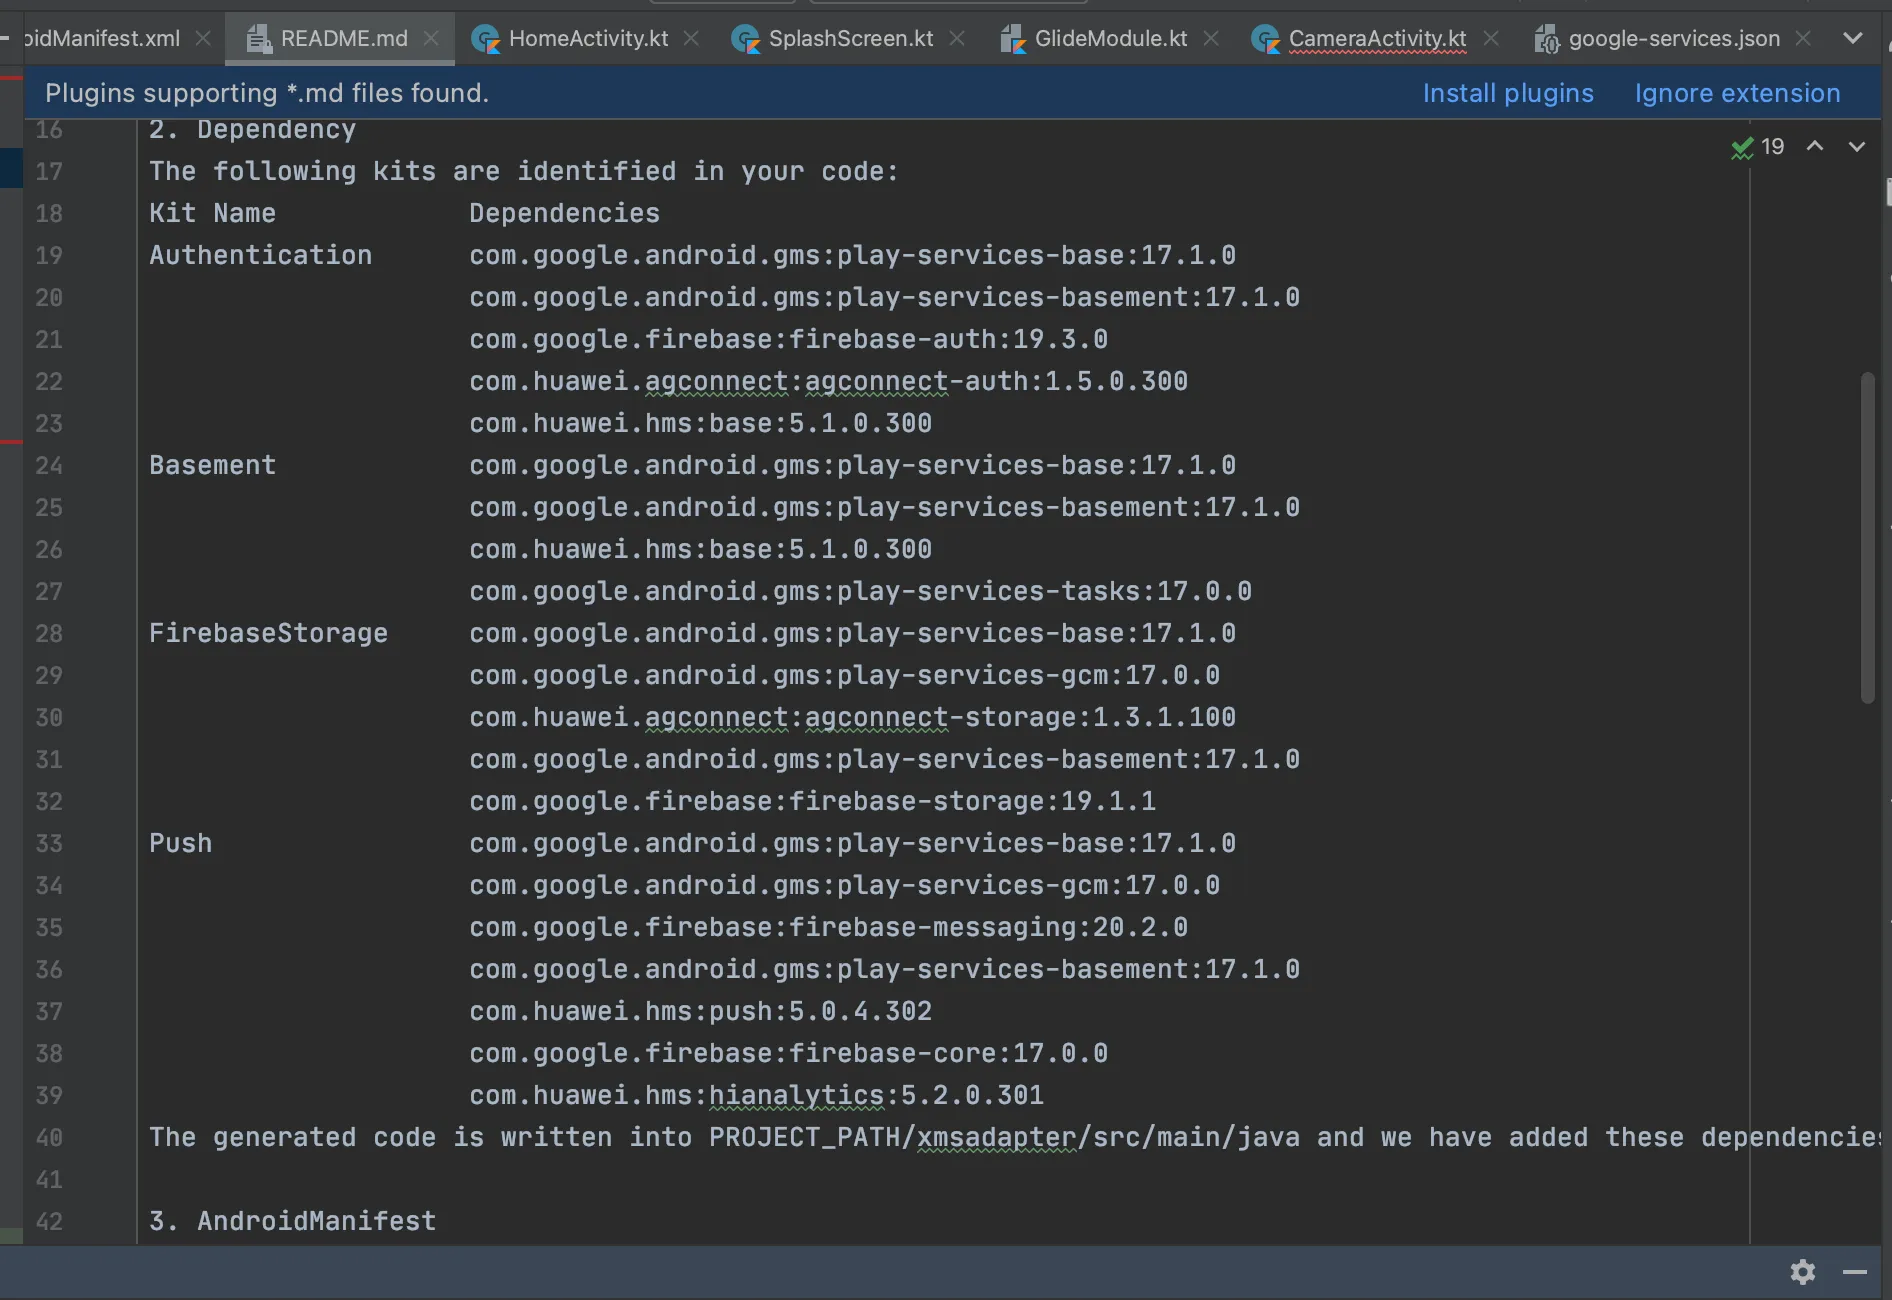Open the SplashScreen.kt tab
This screenshot has height=1300, width=1892.
pyautogui.click(x=850, y=39)
